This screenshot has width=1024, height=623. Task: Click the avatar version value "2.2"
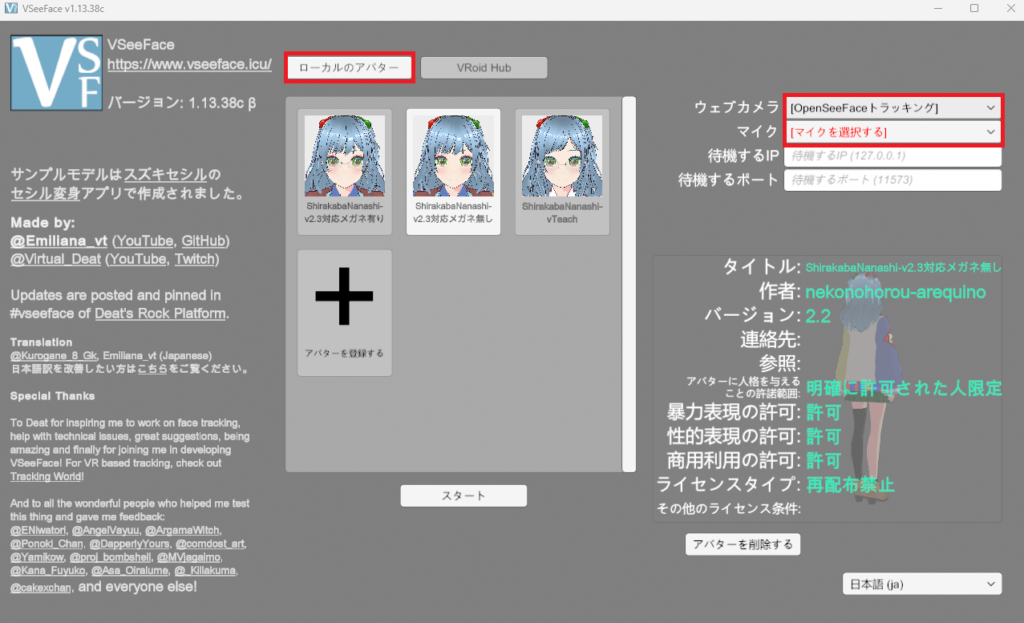818,316
